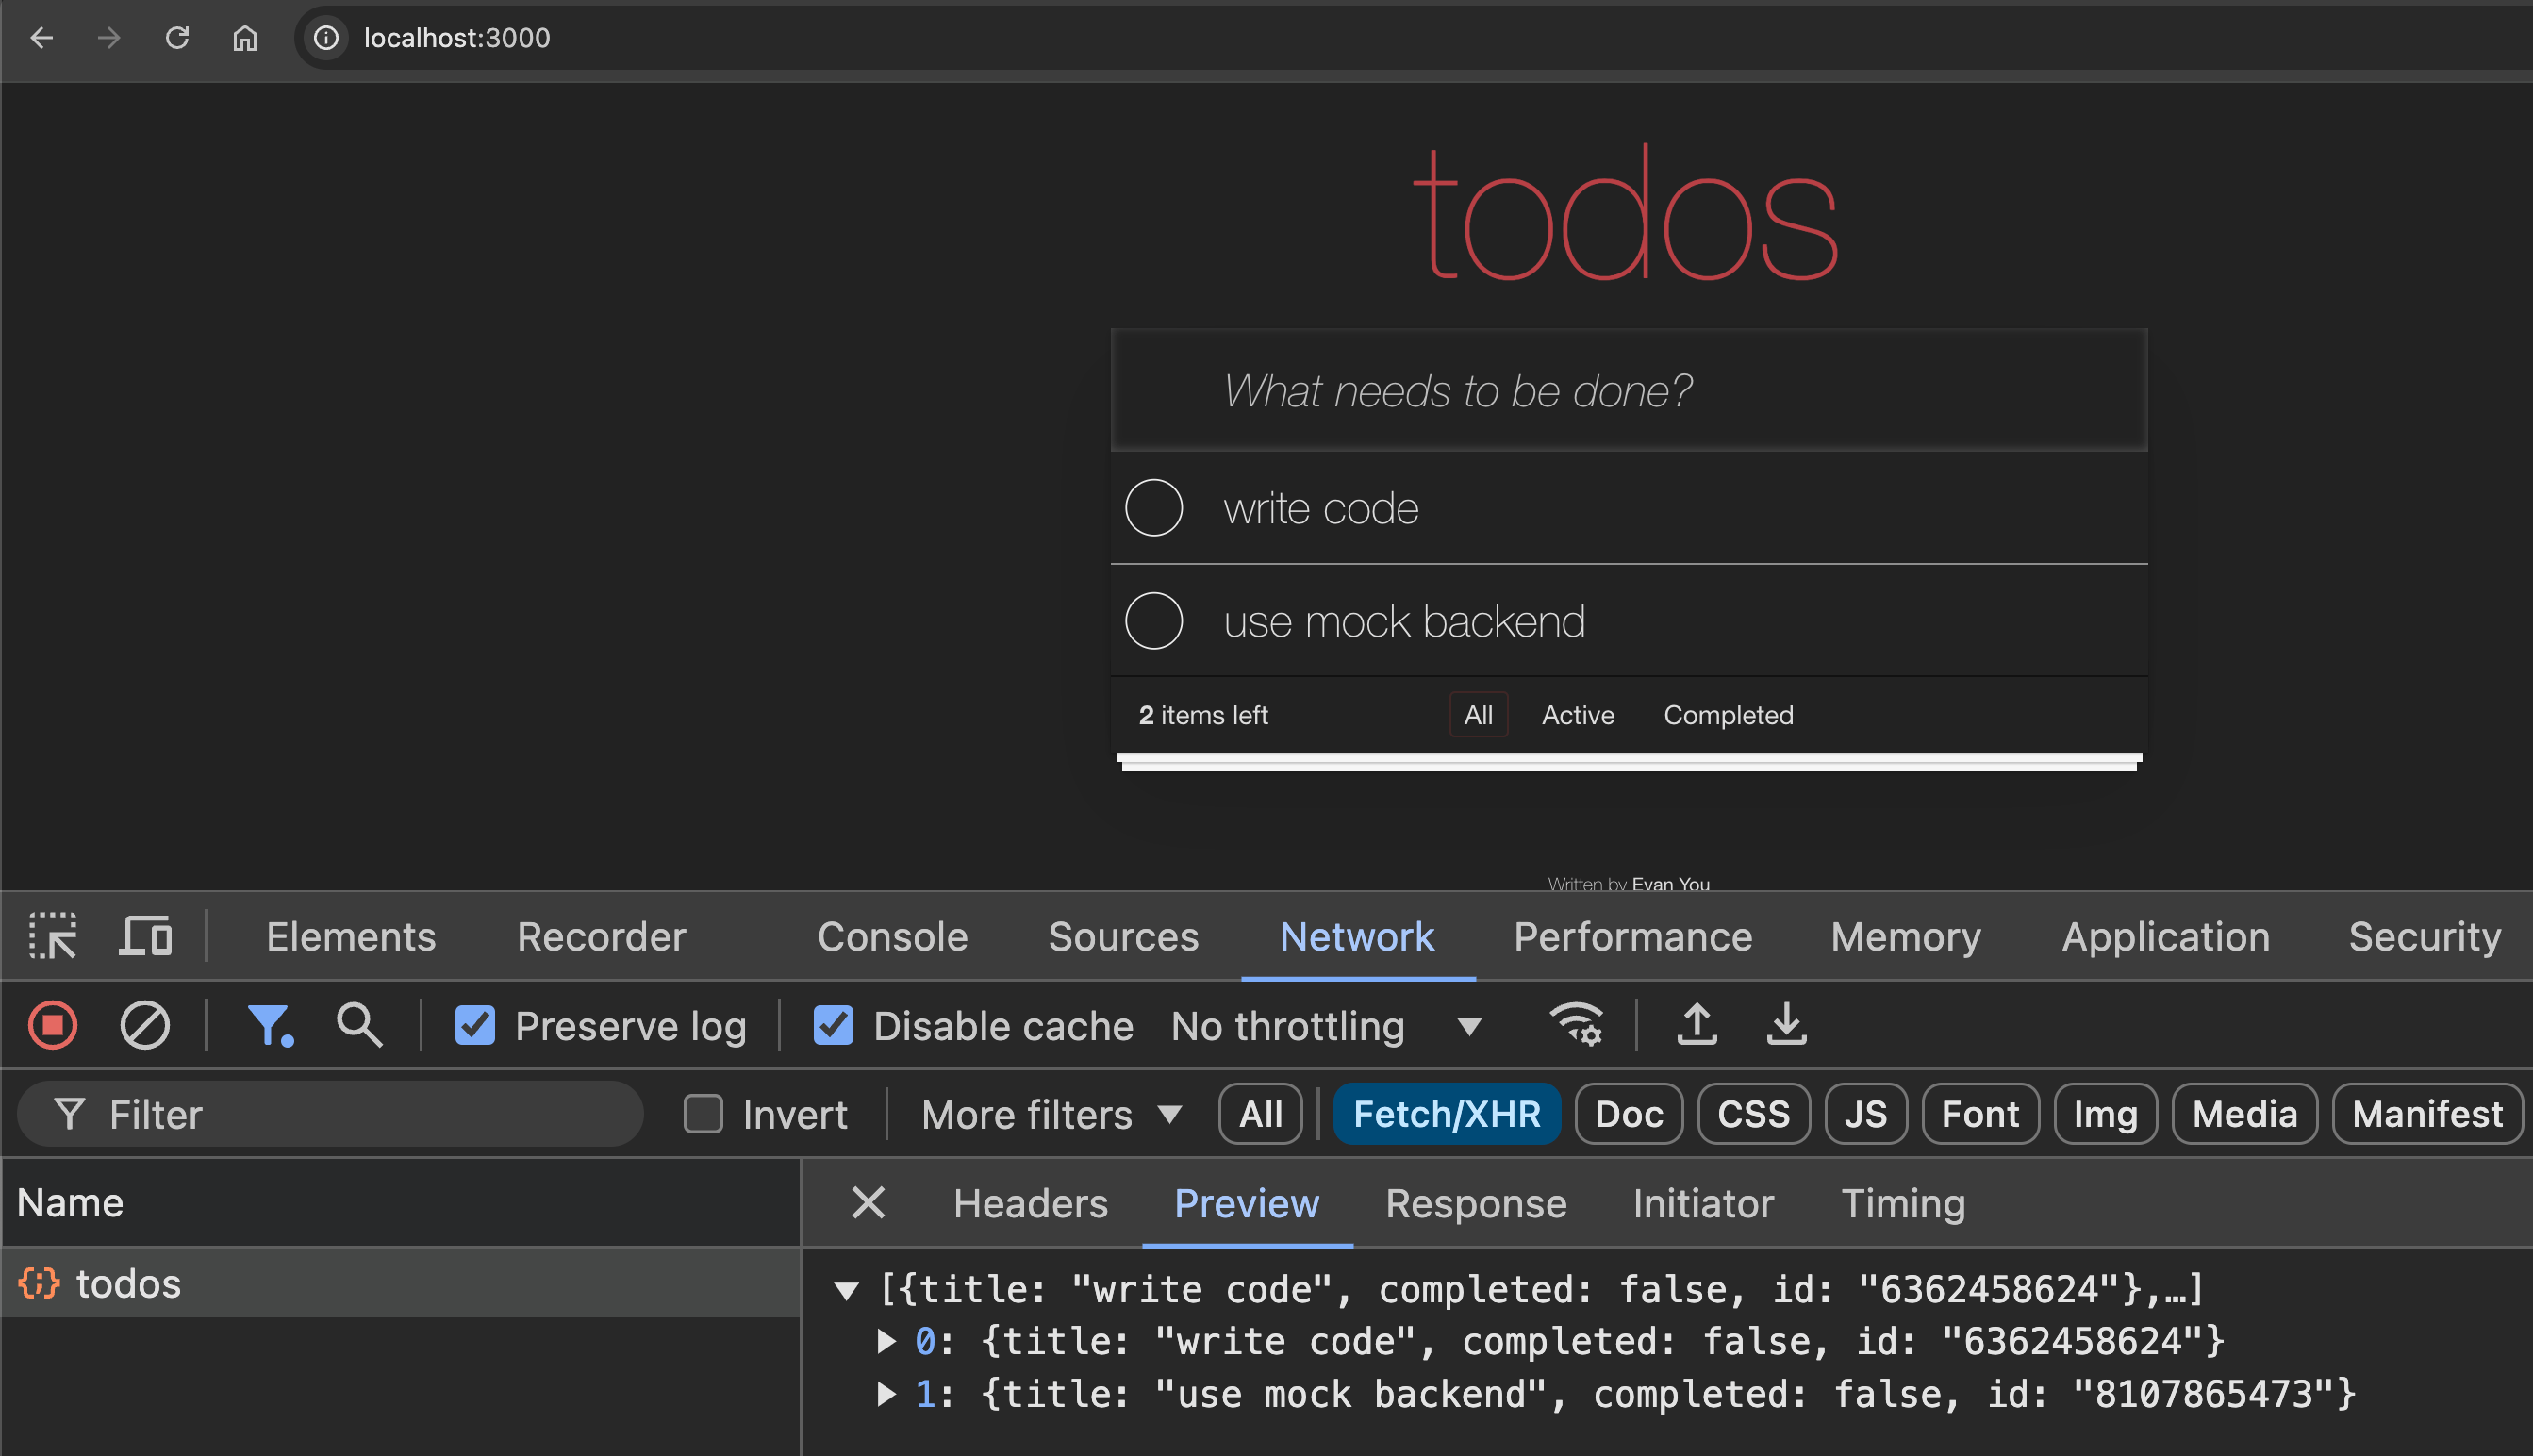The image size is (2533, 1456).
Task: Select the Network panel tab
Action: click(1357, 937)
